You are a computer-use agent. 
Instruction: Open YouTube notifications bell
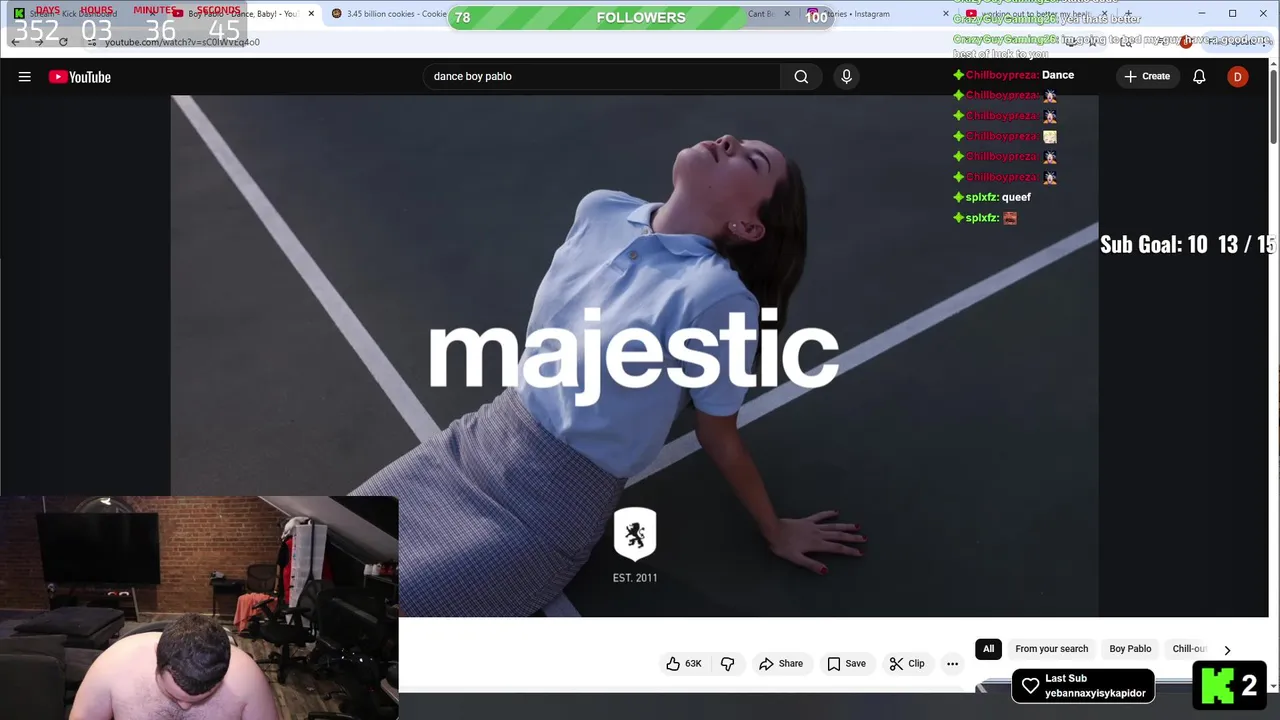click(1199, 77)
